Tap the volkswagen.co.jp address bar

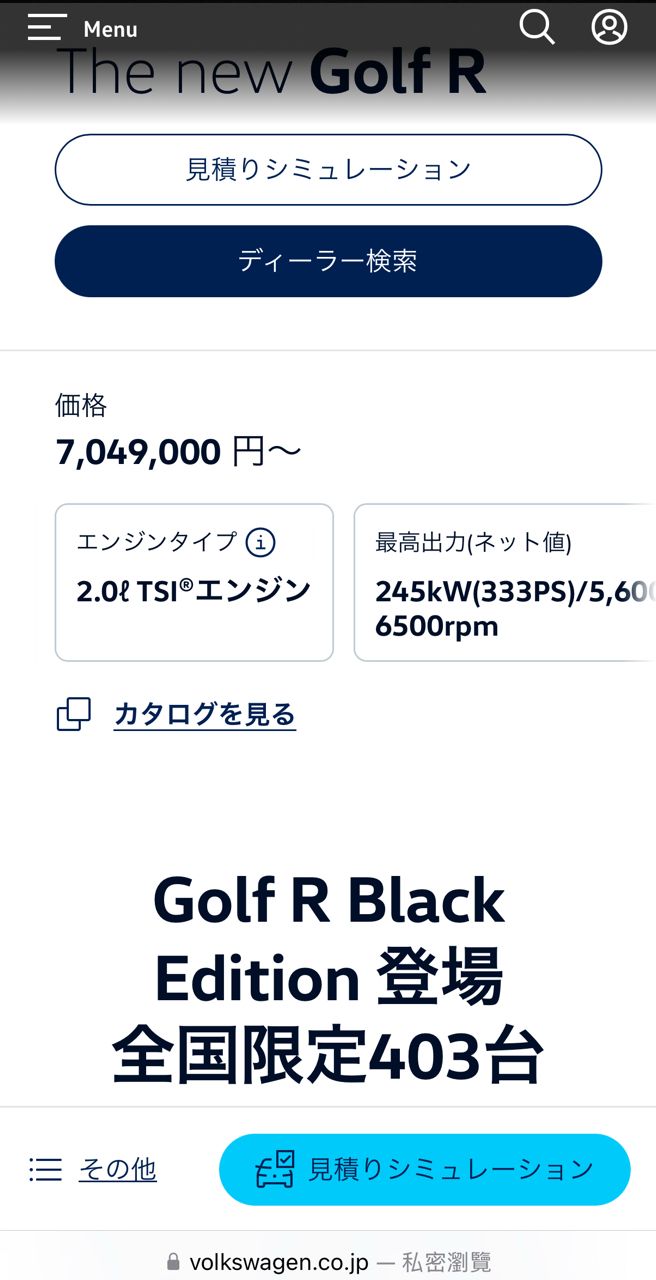coord(329,1262)
